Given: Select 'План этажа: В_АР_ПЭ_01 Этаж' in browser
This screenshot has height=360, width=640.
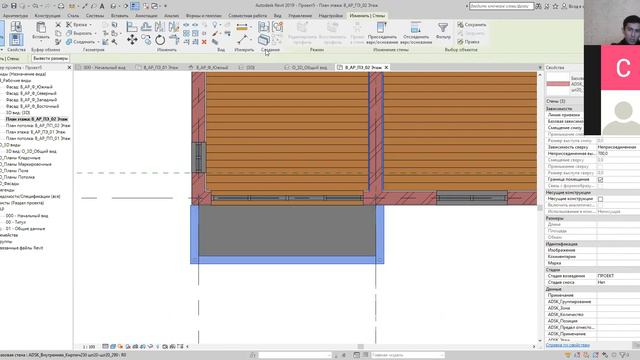Looking at the screenshot, I should (x=35, y=132).
